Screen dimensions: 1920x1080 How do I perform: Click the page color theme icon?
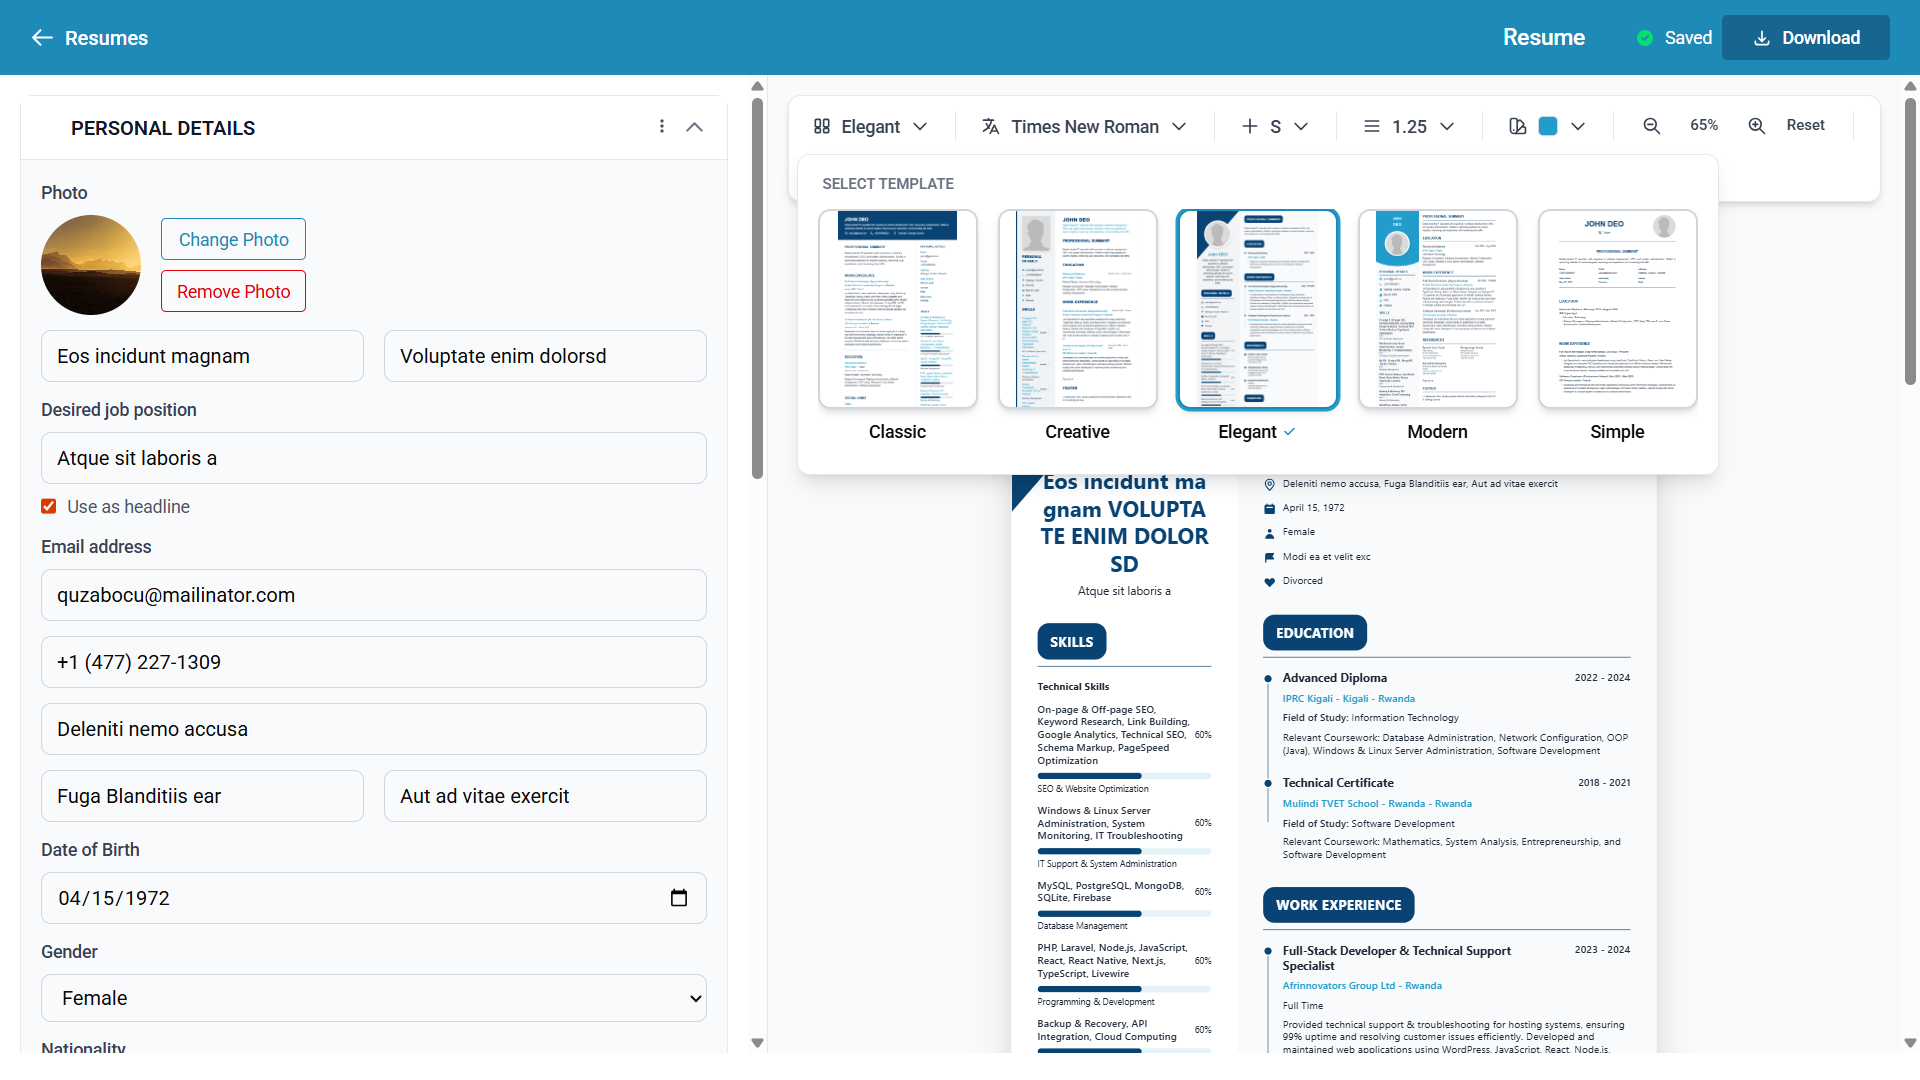pos(1516,126)
